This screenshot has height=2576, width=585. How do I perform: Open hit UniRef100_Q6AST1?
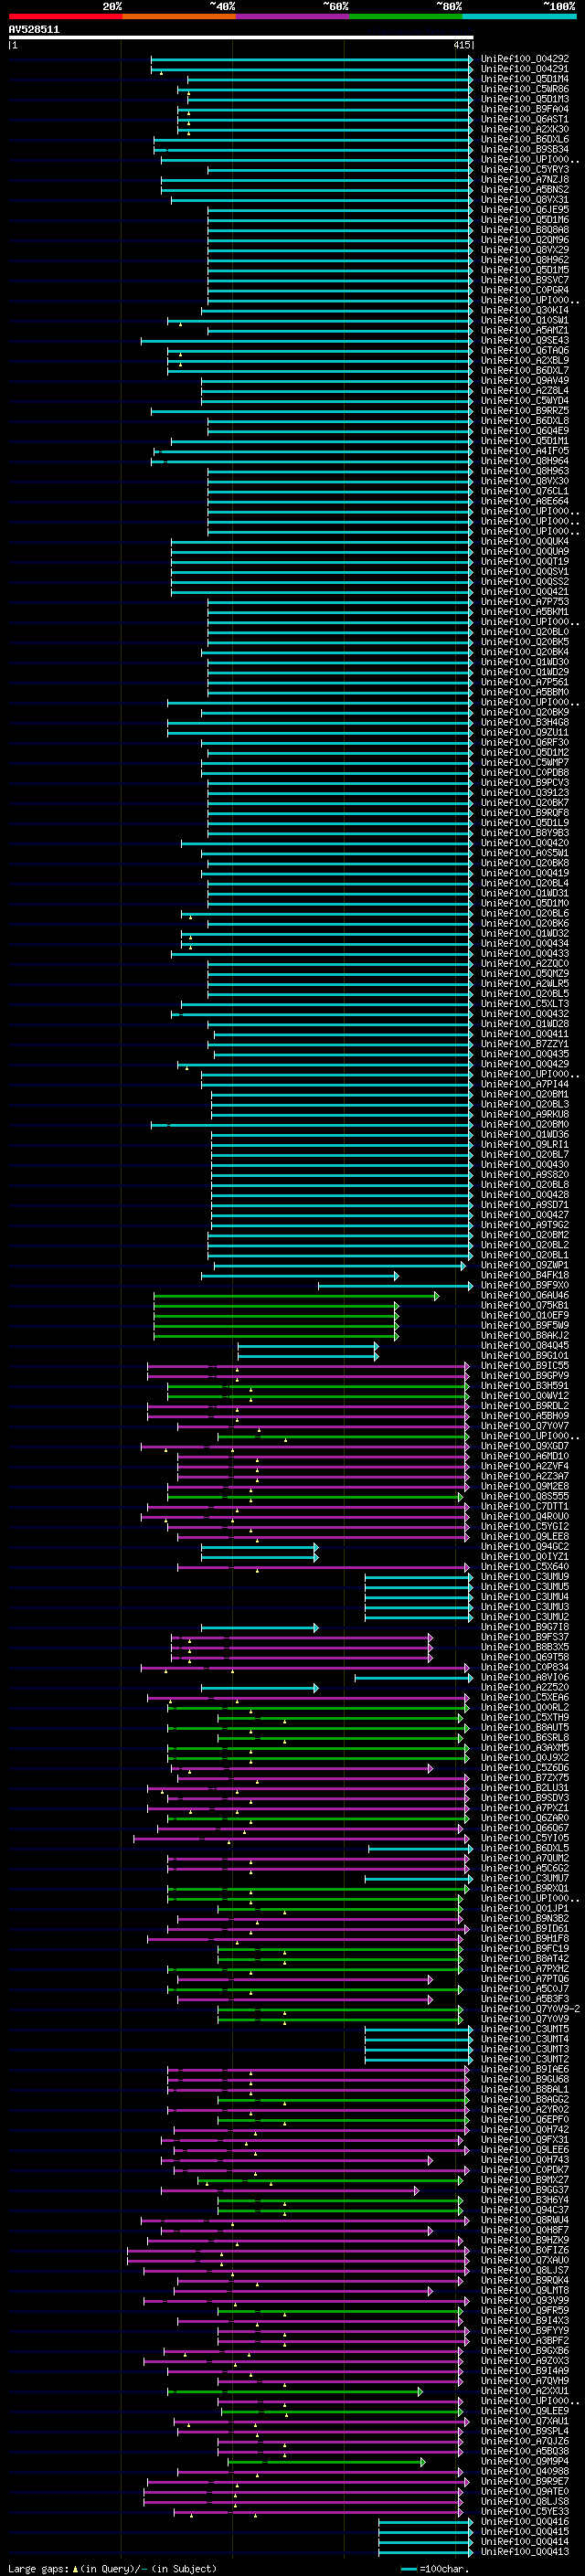coord(525,119)
